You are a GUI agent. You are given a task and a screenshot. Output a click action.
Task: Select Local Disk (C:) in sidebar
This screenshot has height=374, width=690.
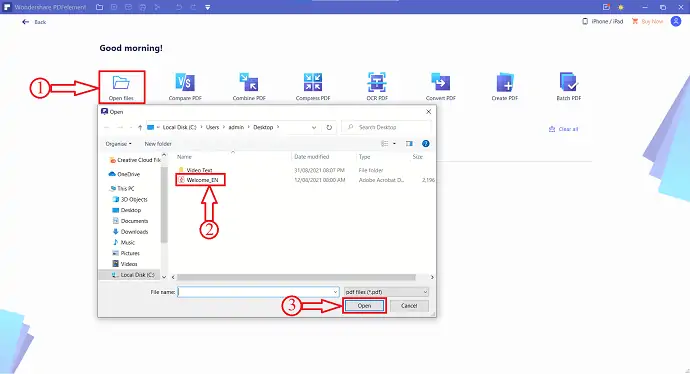click(x=133, y=275)
